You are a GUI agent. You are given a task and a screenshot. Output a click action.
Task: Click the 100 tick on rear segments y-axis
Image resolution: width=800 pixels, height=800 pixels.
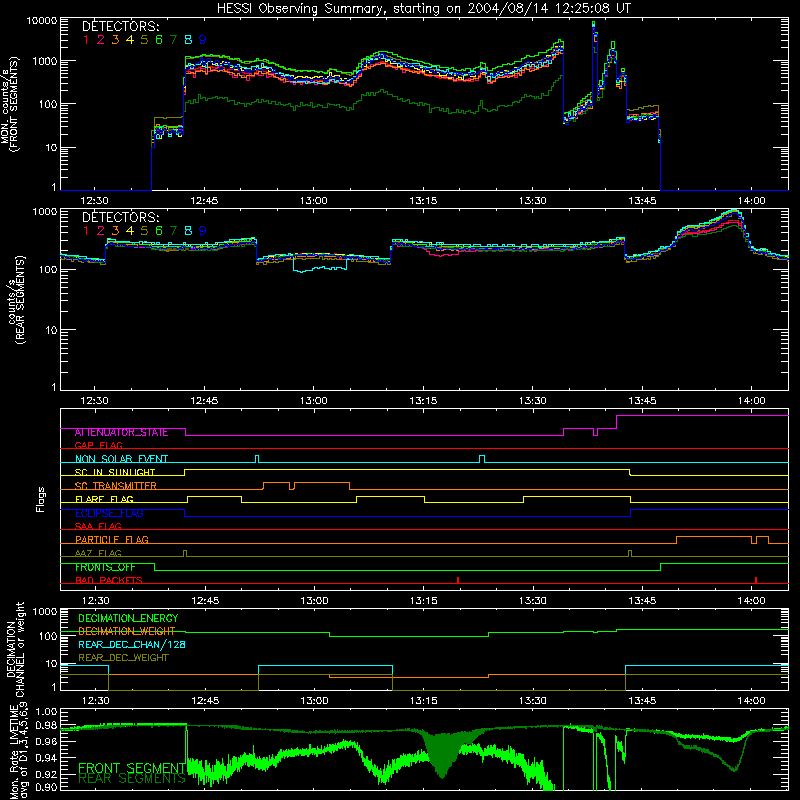[48, 269]
